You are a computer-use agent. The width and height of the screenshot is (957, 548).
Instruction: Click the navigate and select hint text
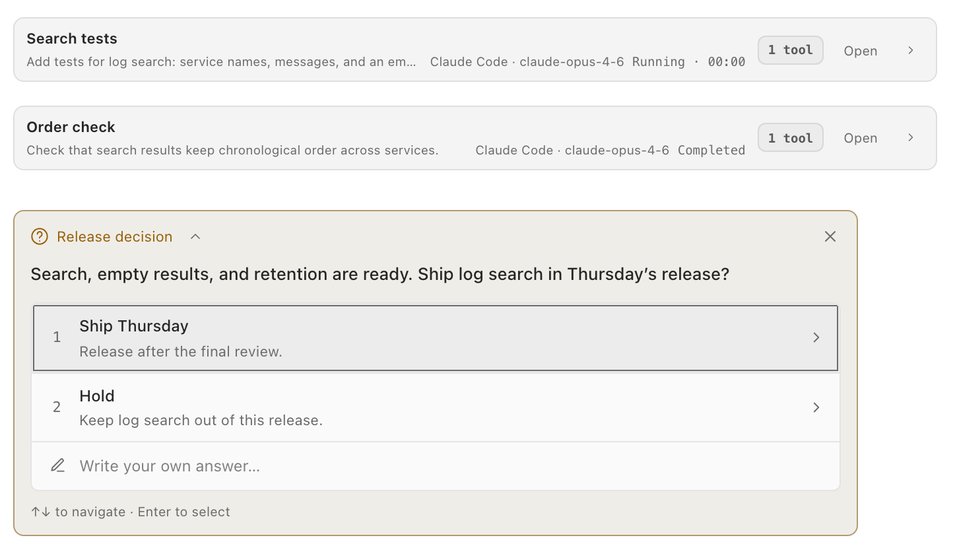click(131, 511)
